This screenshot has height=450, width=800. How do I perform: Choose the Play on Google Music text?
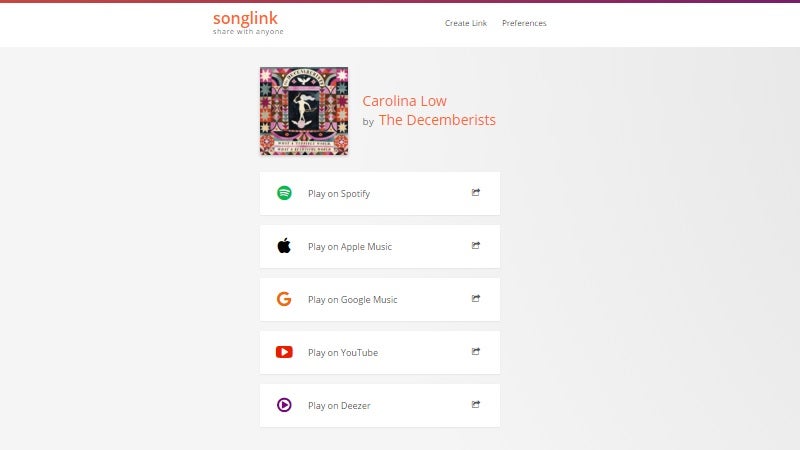(x=353, y=300)
